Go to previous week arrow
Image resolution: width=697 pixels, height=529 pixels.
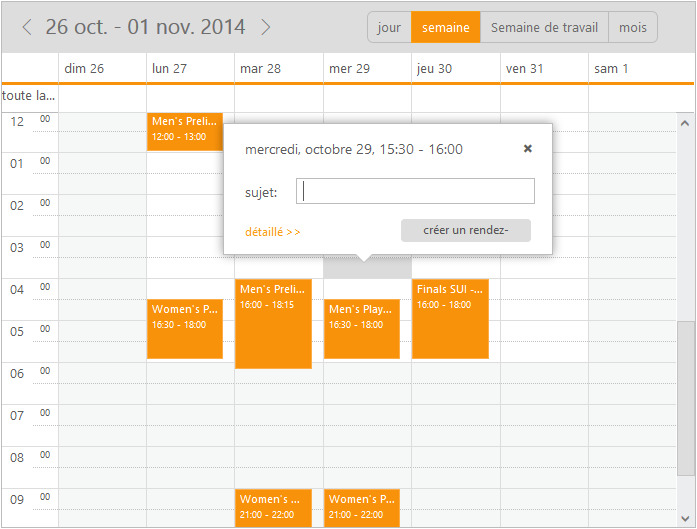(27, 27)
